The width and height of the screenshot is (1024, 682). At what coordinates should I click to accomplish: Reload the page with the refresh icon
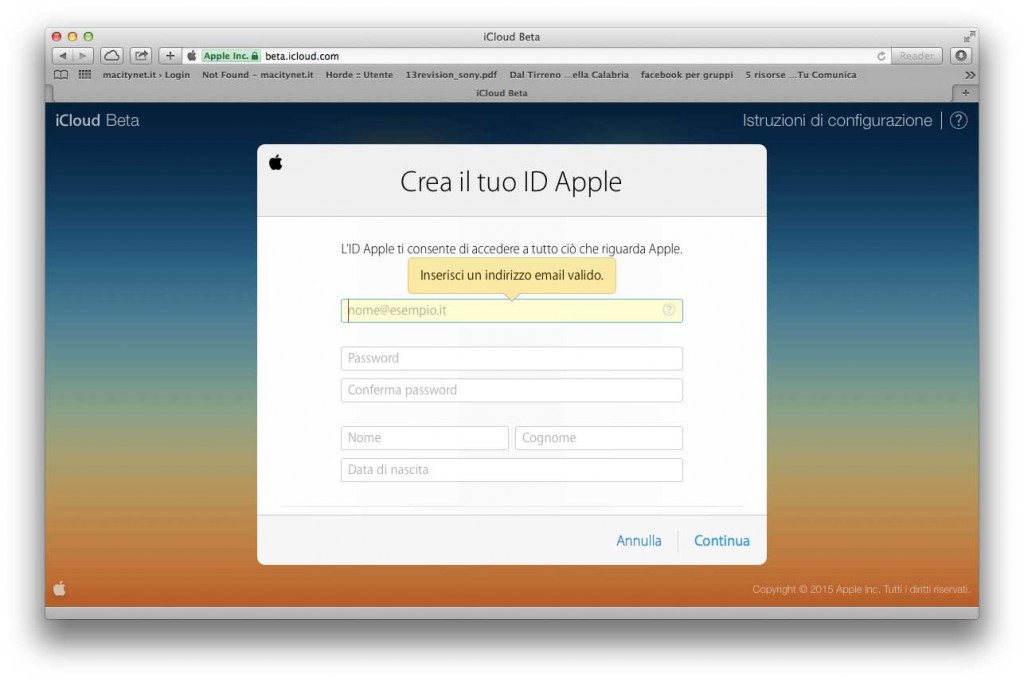[x=881, y=56]
